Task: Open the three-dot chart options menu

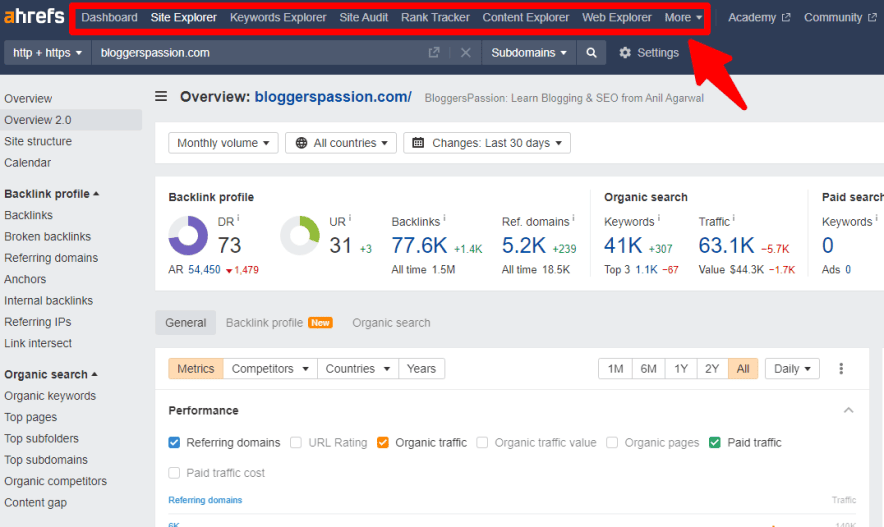Action: click(841, 369)
